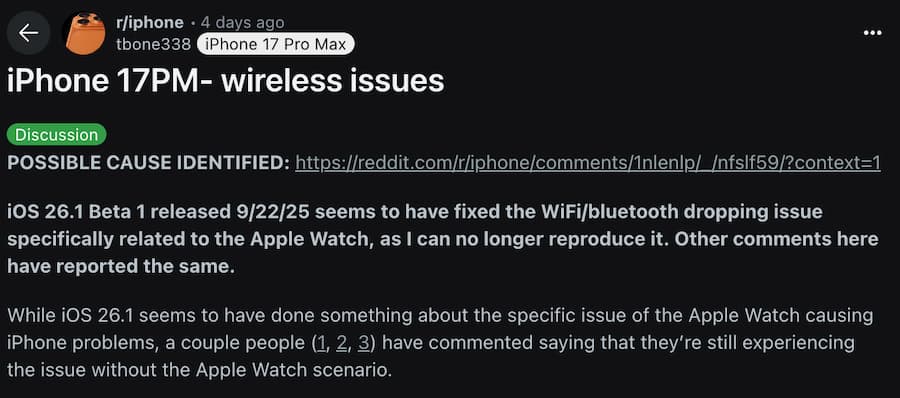
Task: Visit the r/iphone subreddit name link
Action: pyautogui.click(x=149, y=23)
